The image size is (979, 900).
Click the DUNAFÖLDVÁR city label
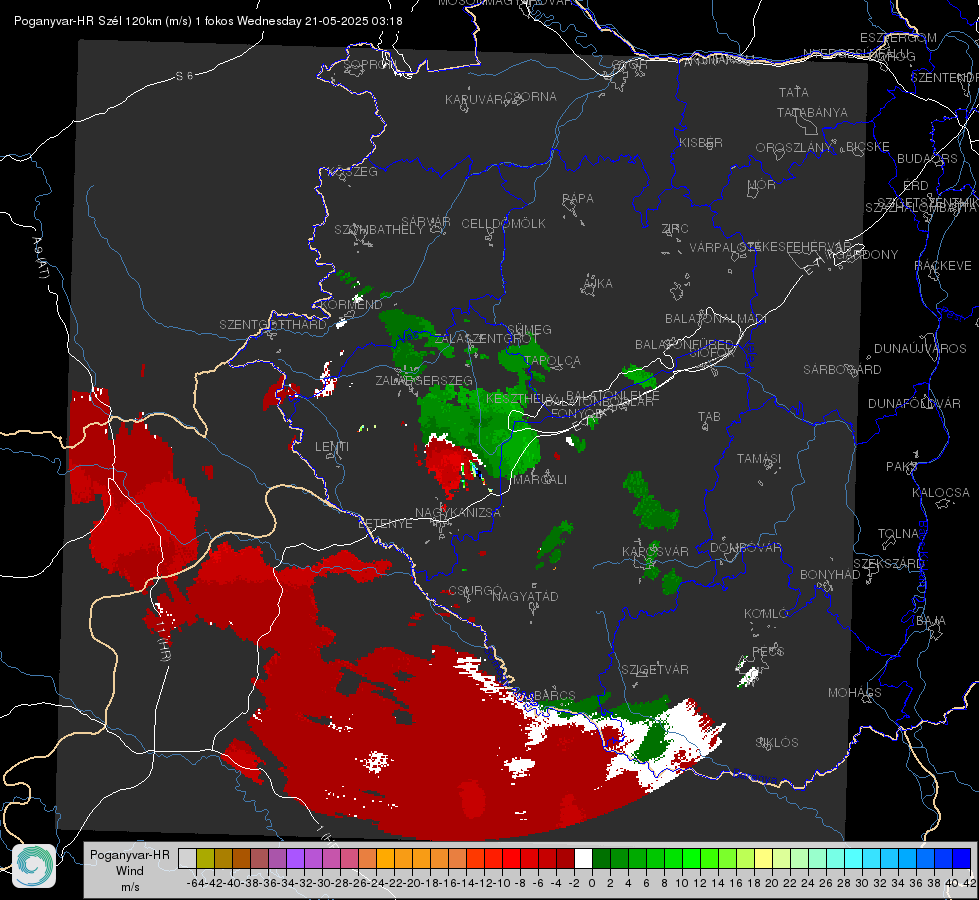pyautogui.click(x=914, y=403)
